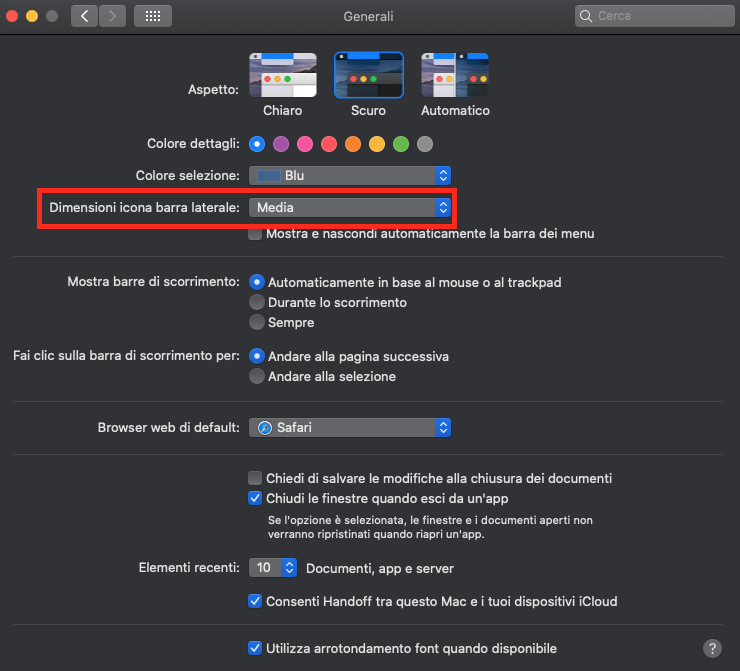740x671 pixels.
Task: Open the Dimensioni icona barra laterale dropdown
Action: (x=350, y=208)
